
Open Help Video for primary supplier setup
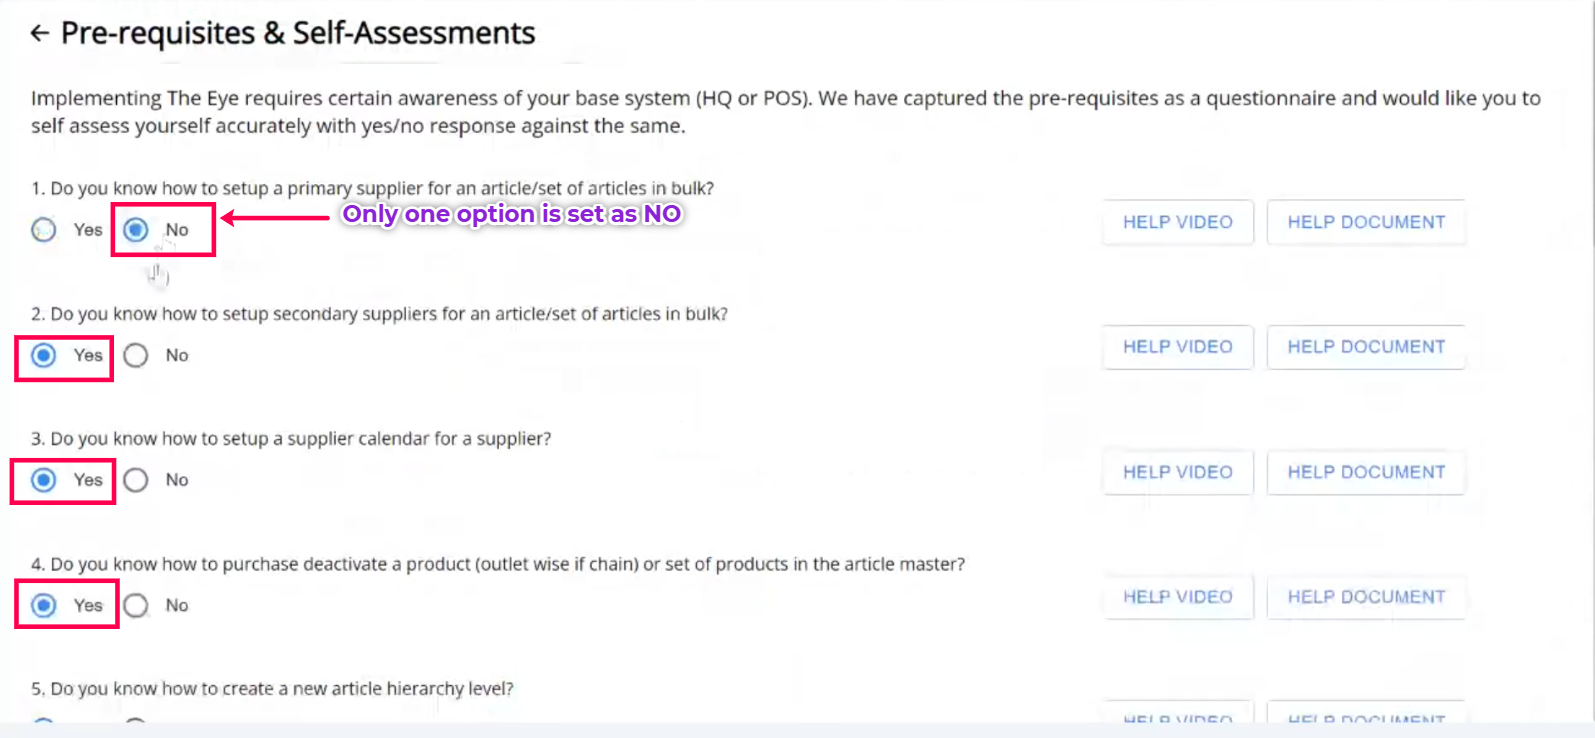(1177, 222)
